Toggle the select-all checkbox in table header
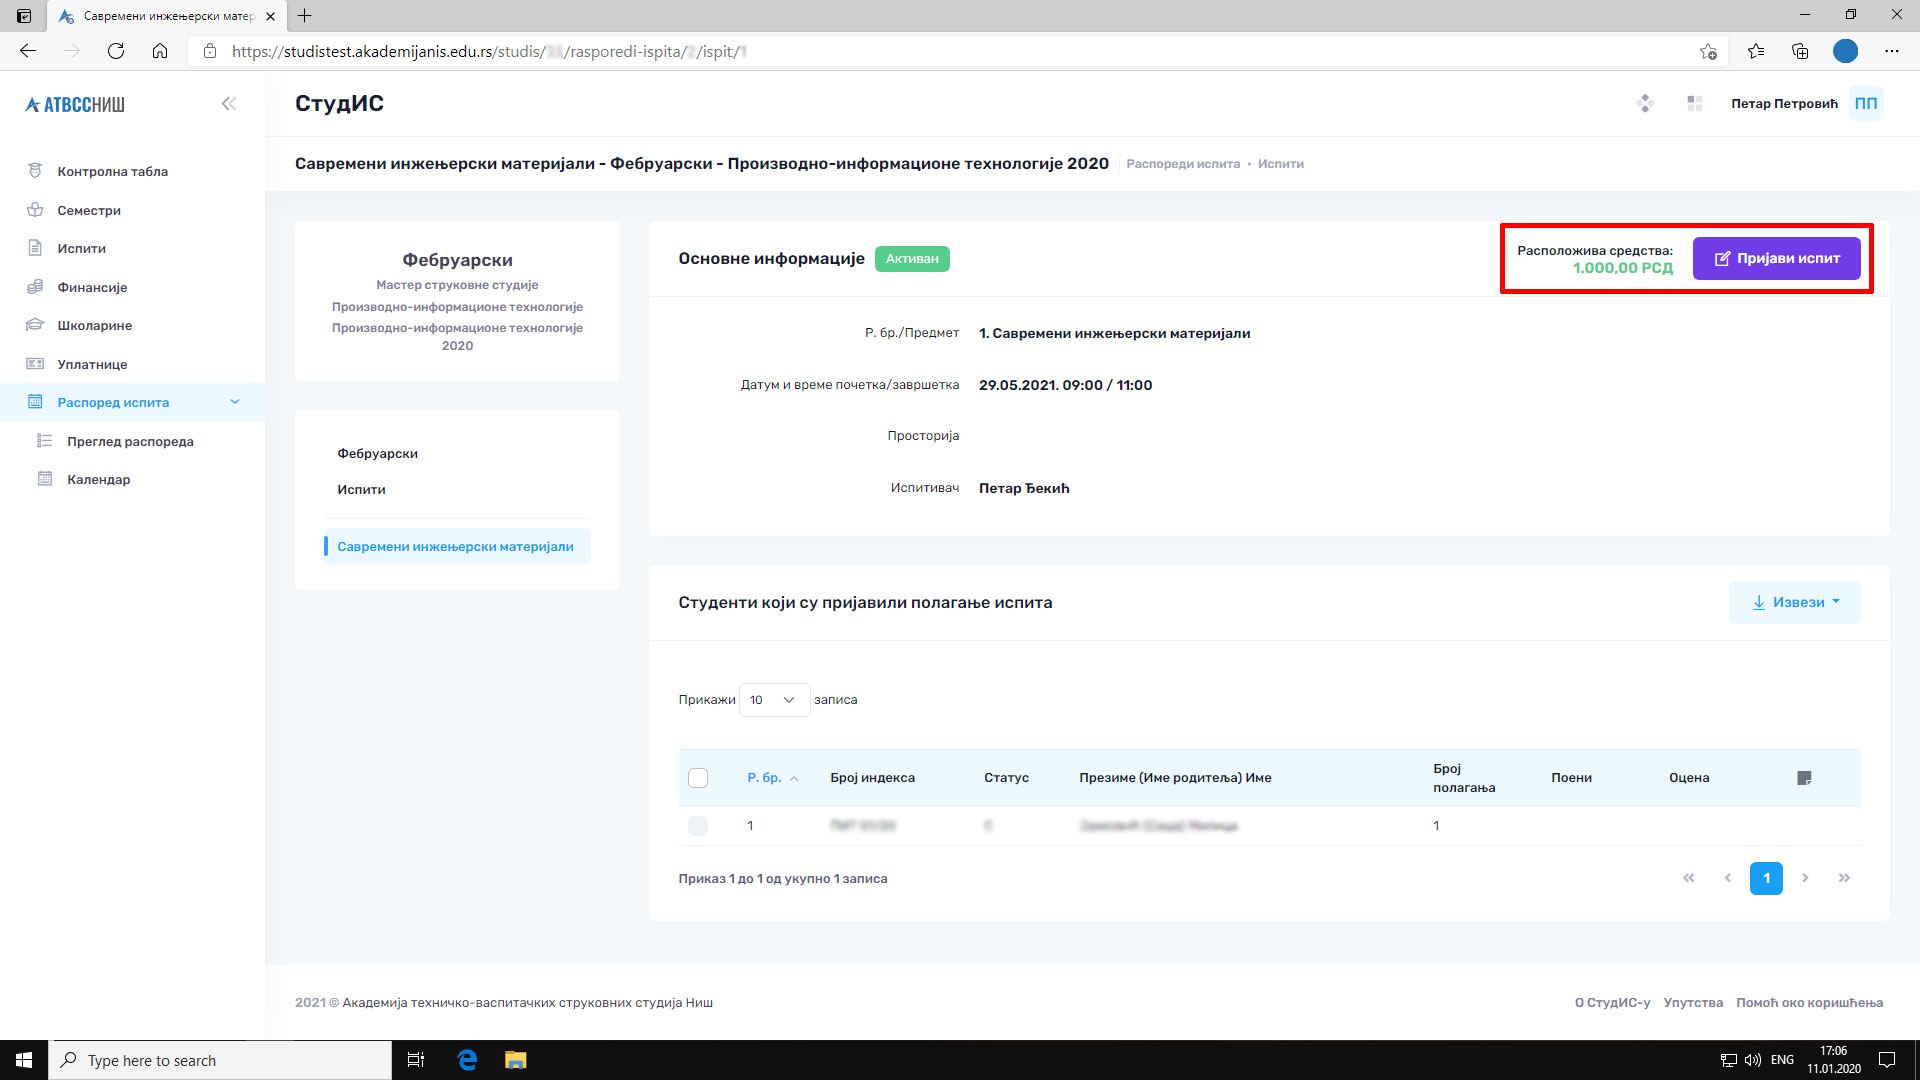This screenshot has height=1080, width=1920. click(x=698, y=778)
